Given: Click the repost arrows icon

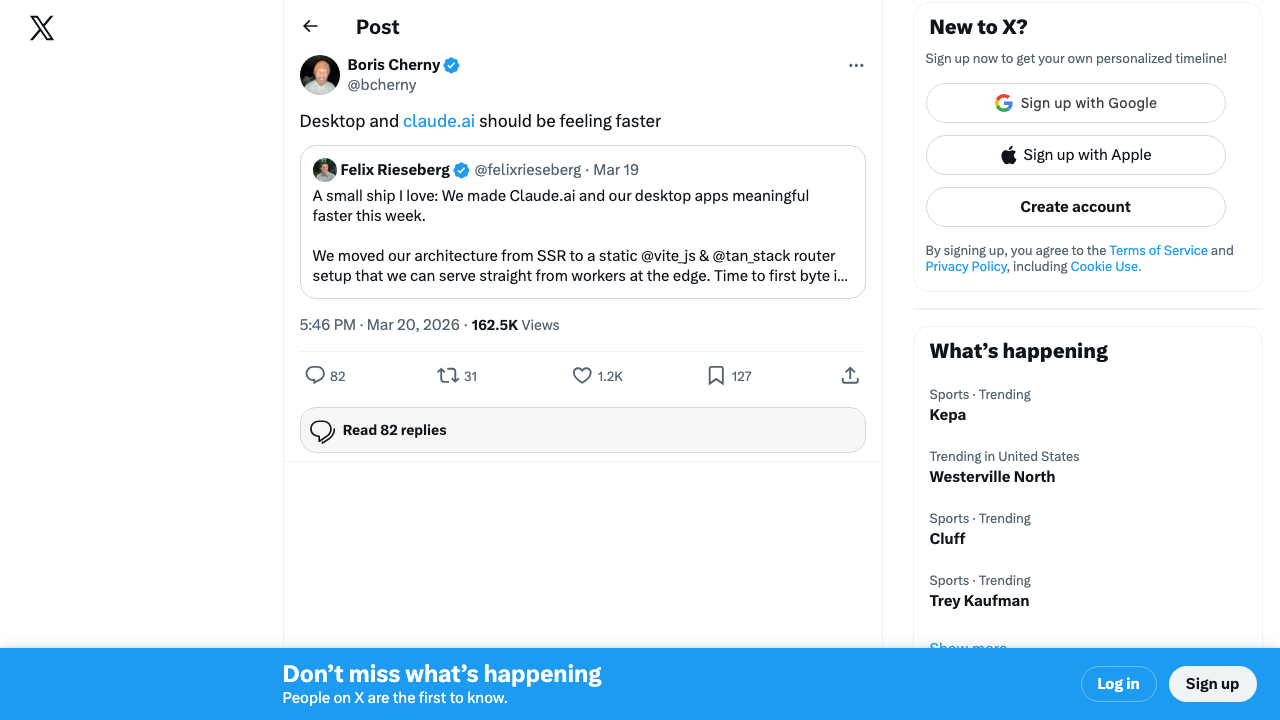Looking at the screenshot, I should tap(448, 376).
